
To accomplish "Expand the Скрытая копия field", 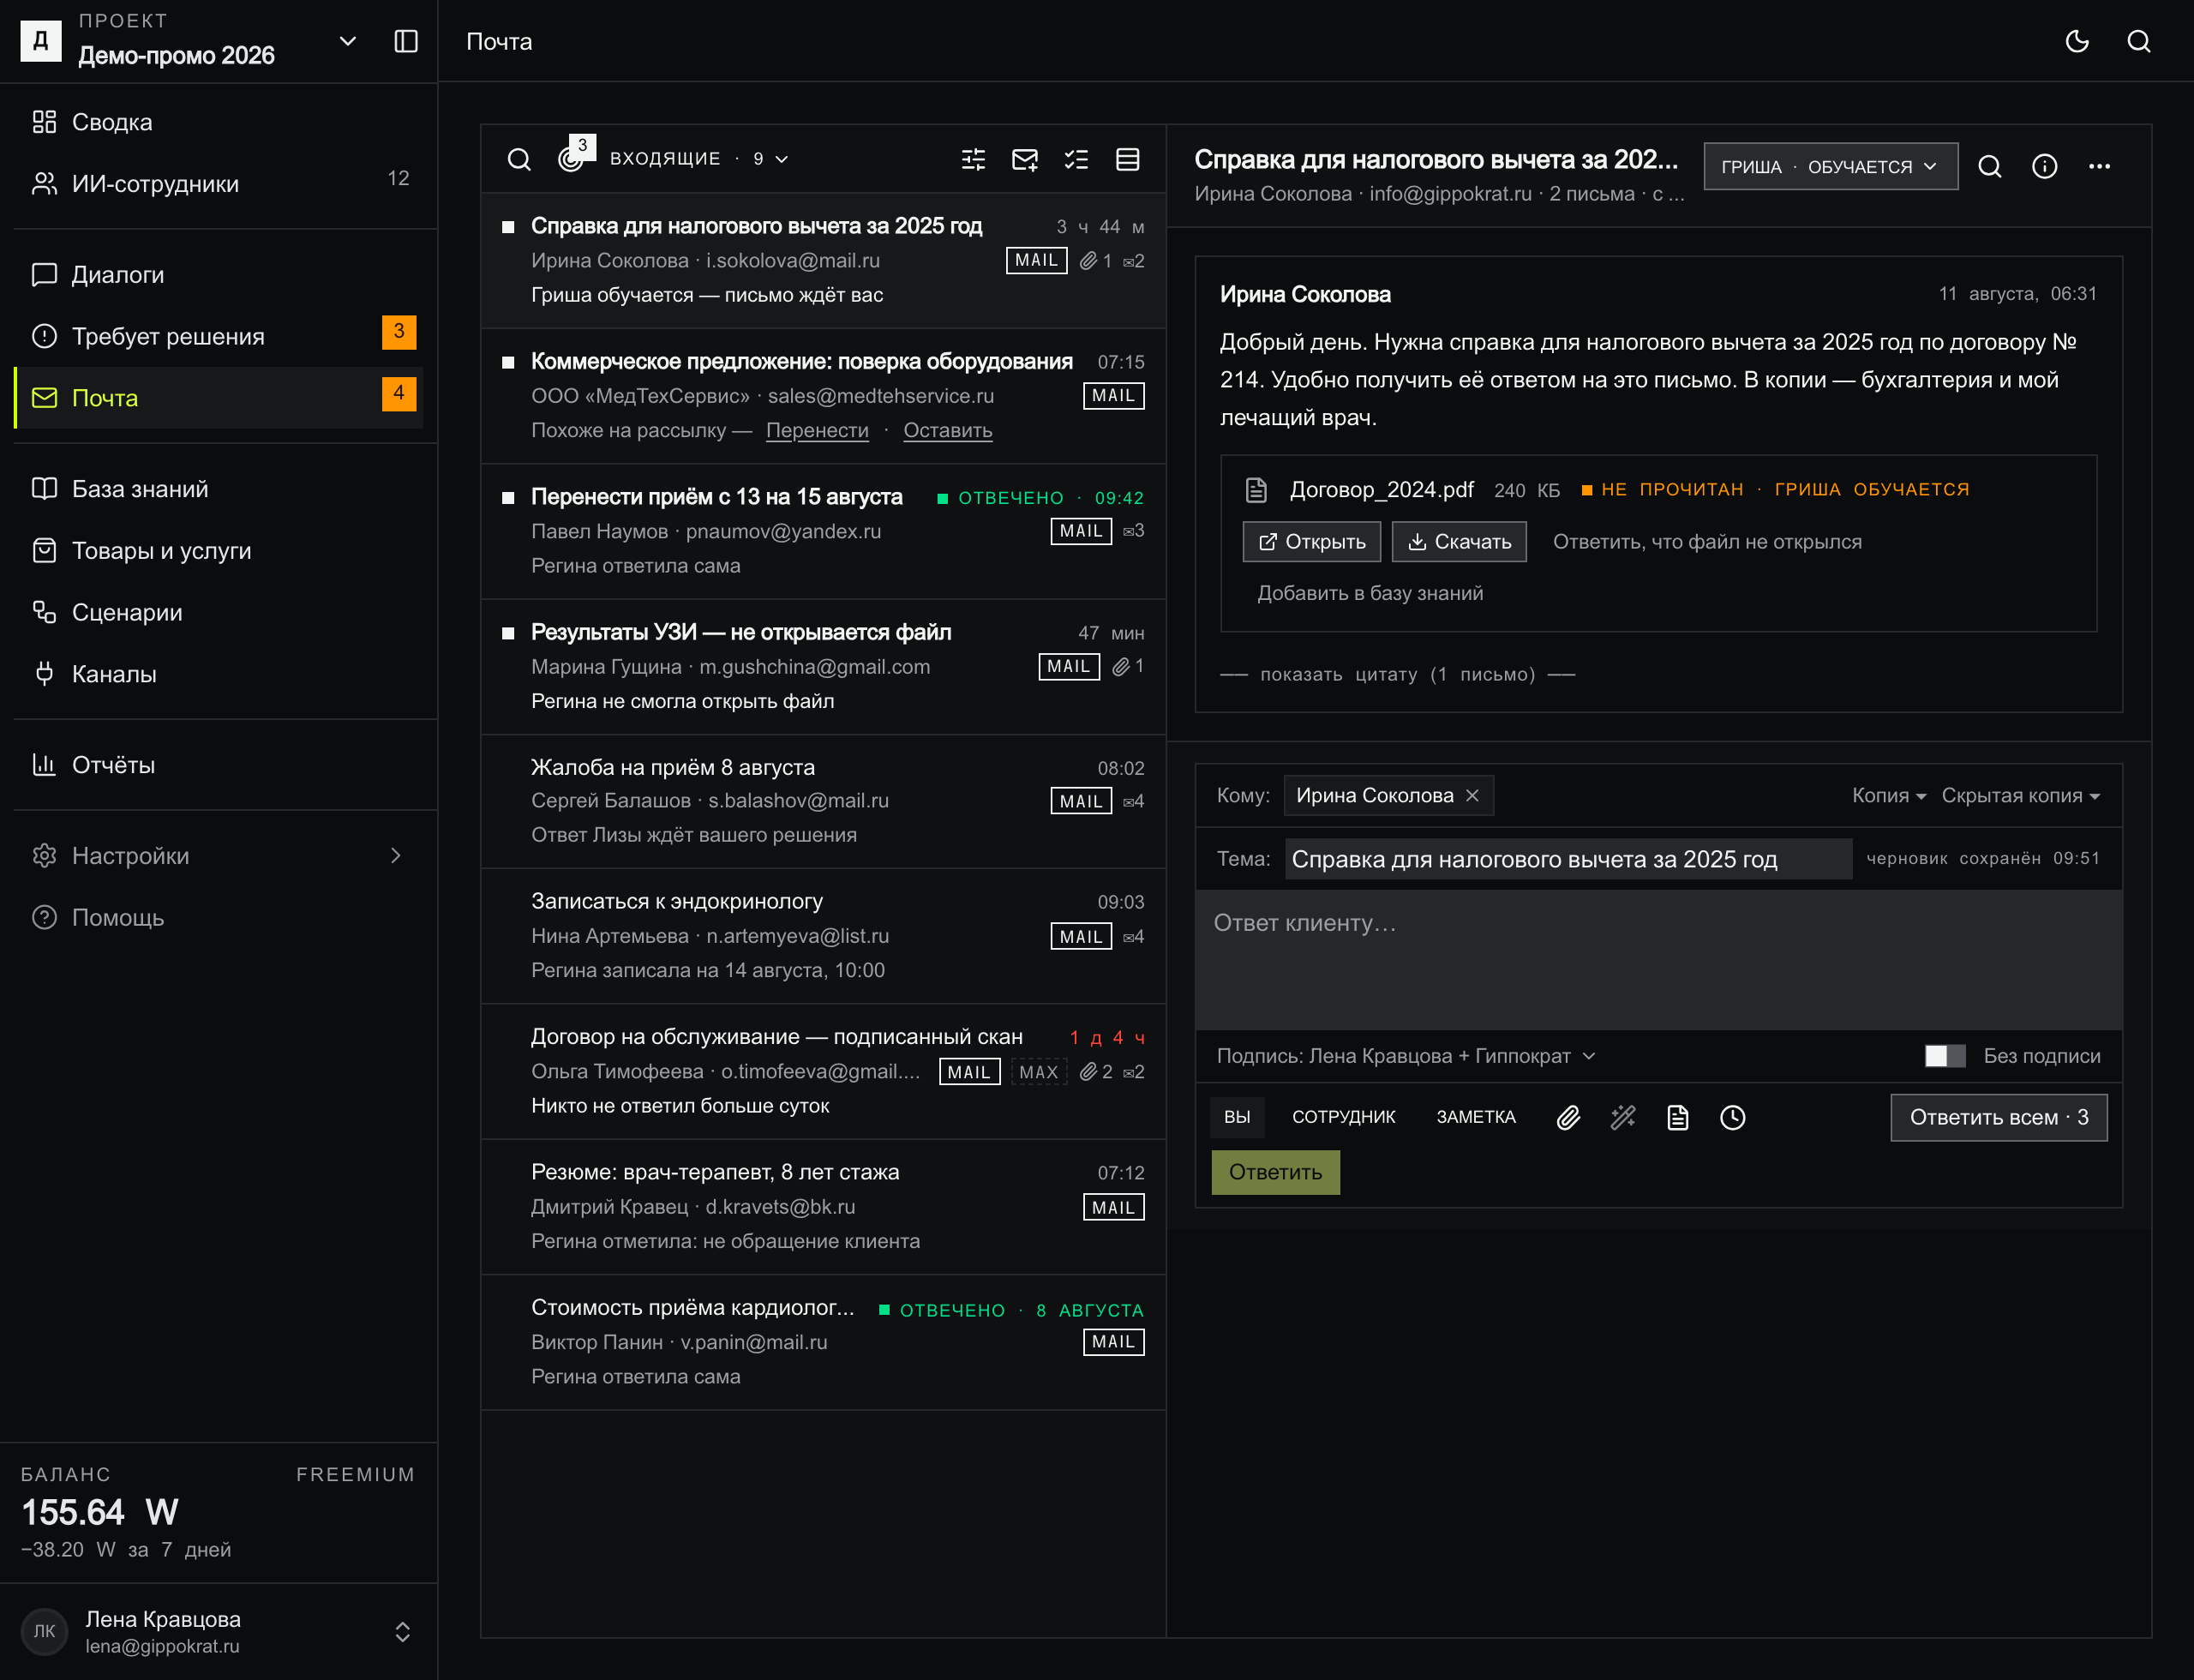I will pyautogui.click(x=2021, y=795).
